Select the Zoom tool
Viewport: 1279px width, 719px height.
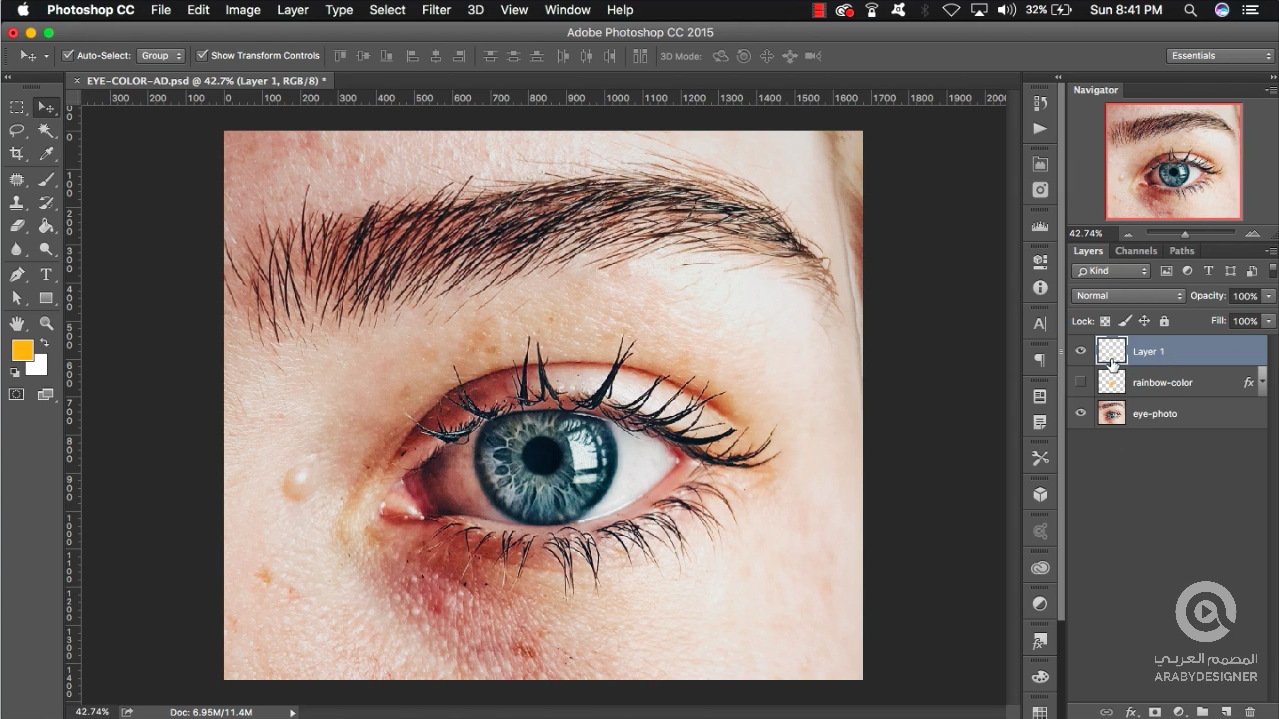46,323
